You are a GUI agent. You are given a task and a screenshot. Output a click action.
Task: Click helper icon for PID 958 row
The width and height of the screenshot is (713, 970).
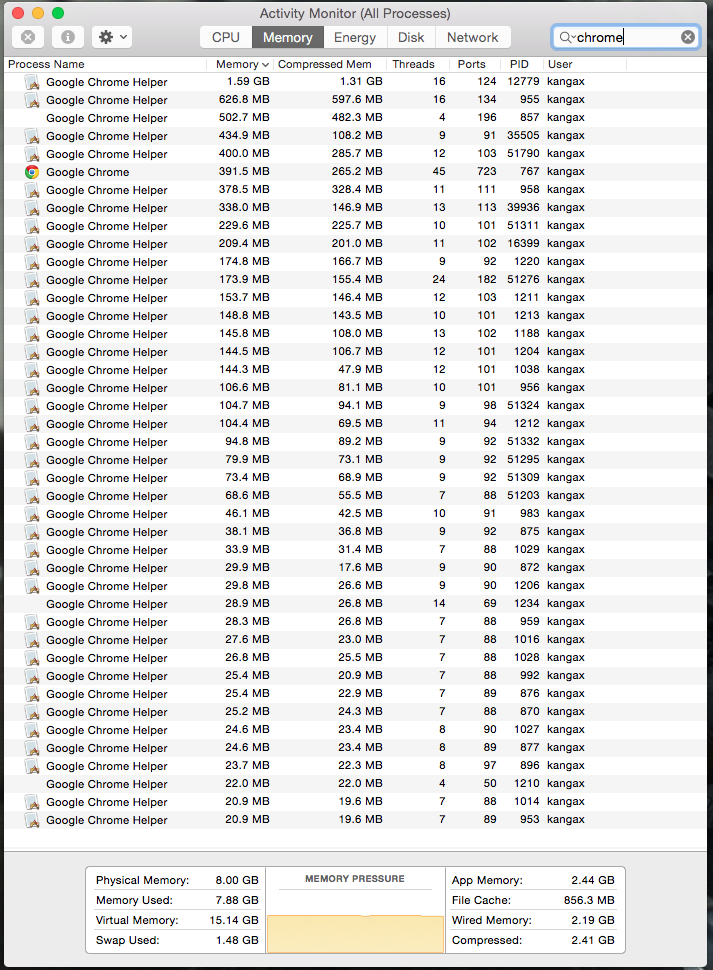tap(32, 190)
